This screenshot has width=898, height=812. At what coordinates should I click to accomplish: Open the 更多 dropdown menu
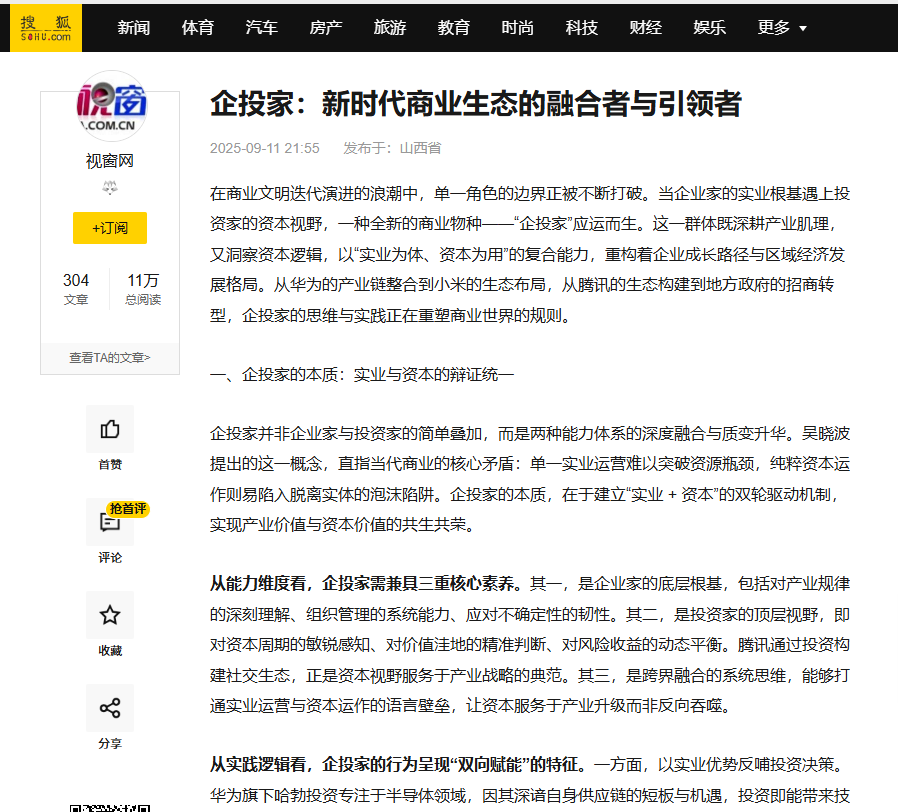pos(773,27)
